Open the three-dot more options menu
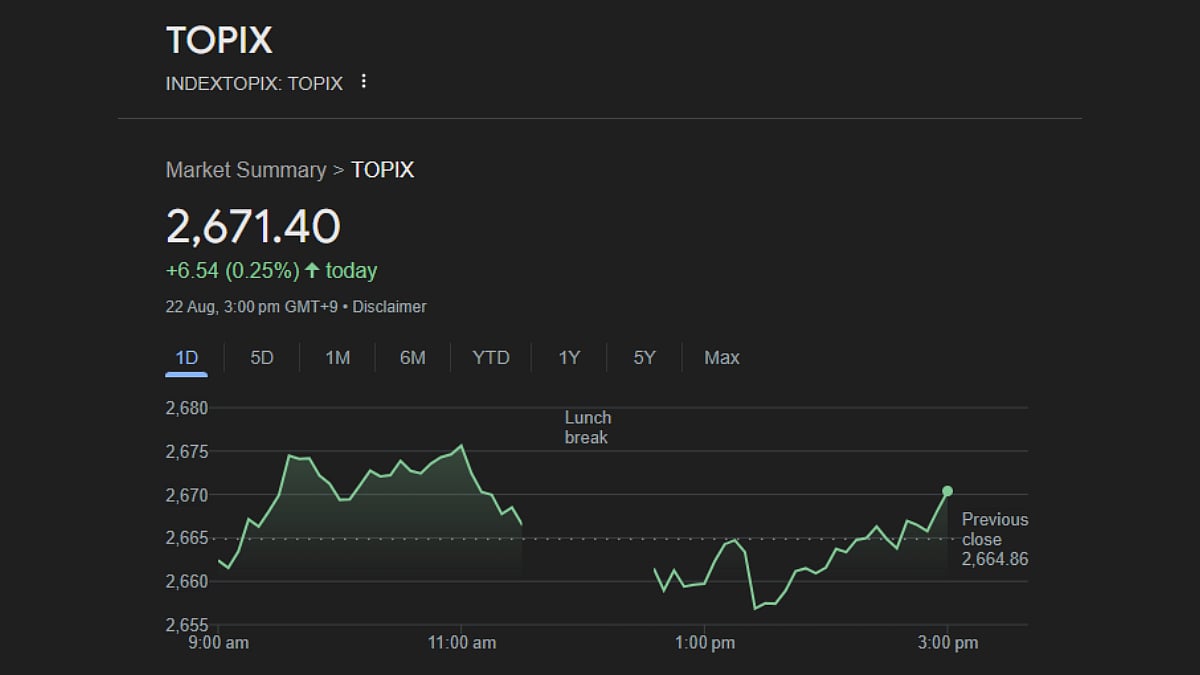The height and width of the screenshot is (675, 1200). click(x=363, y=82)
